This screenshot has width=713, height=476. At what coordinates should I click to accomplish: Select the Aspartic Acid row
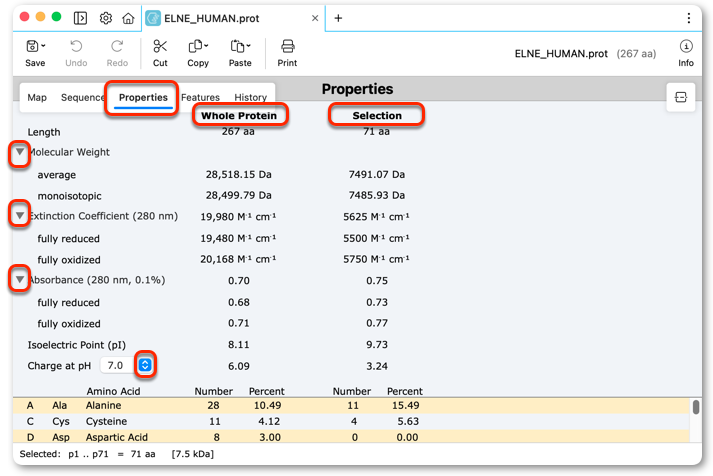[351, 436]
